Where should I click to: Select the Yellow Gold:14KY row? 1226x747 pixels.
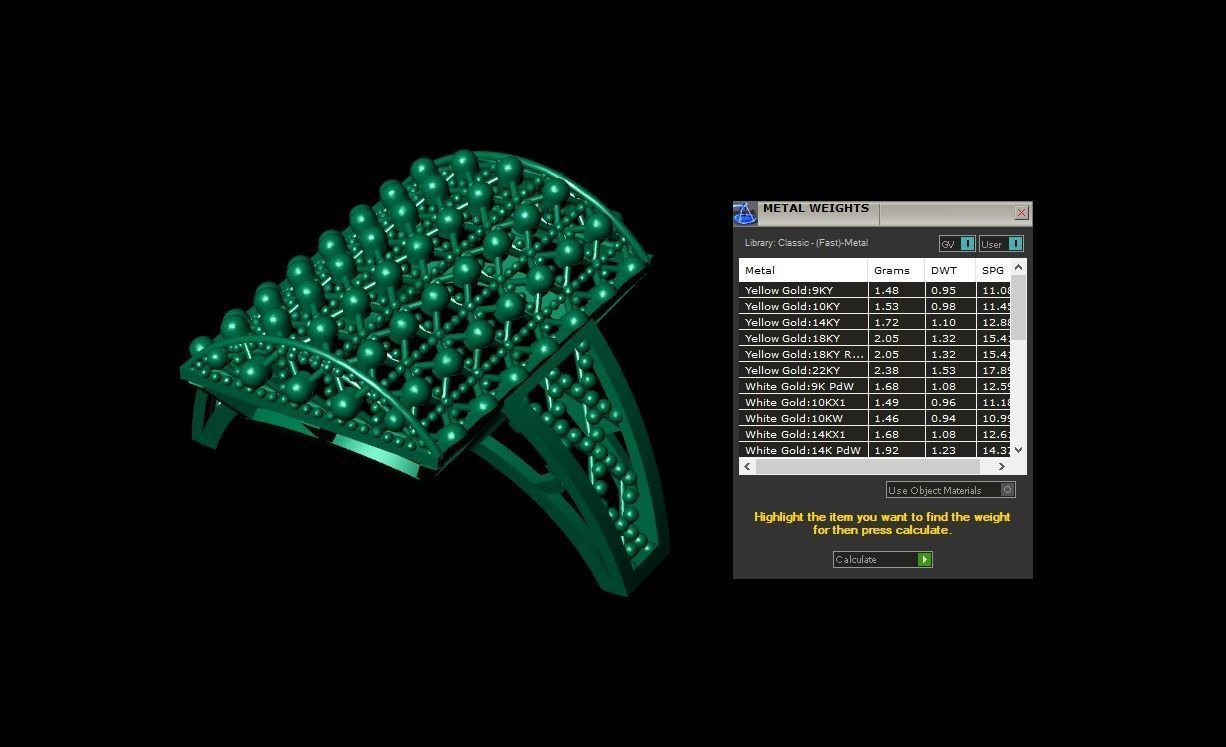(875, 322)
